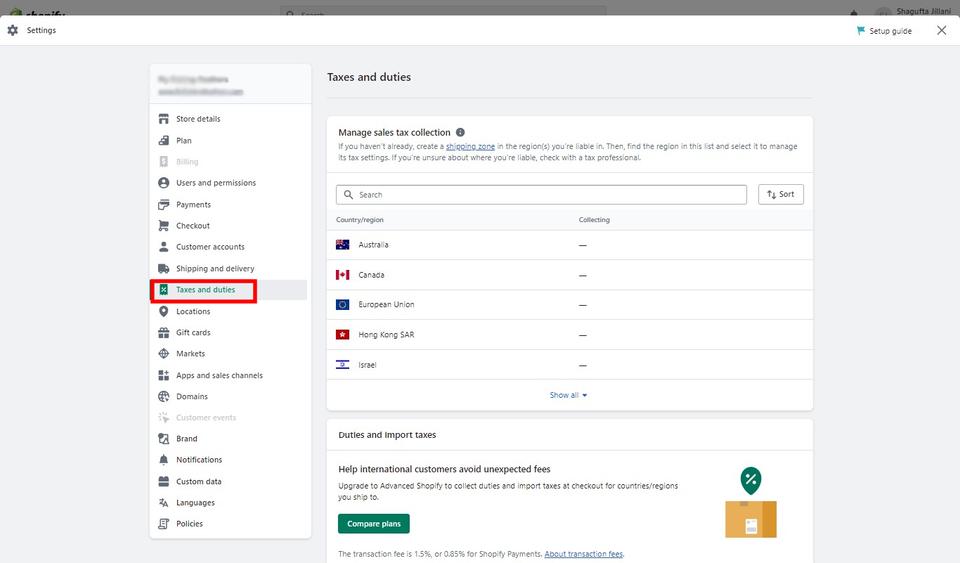Click the Checkout cart icon
Viewport: 960px width, 563px height.
tap(163, 225)
